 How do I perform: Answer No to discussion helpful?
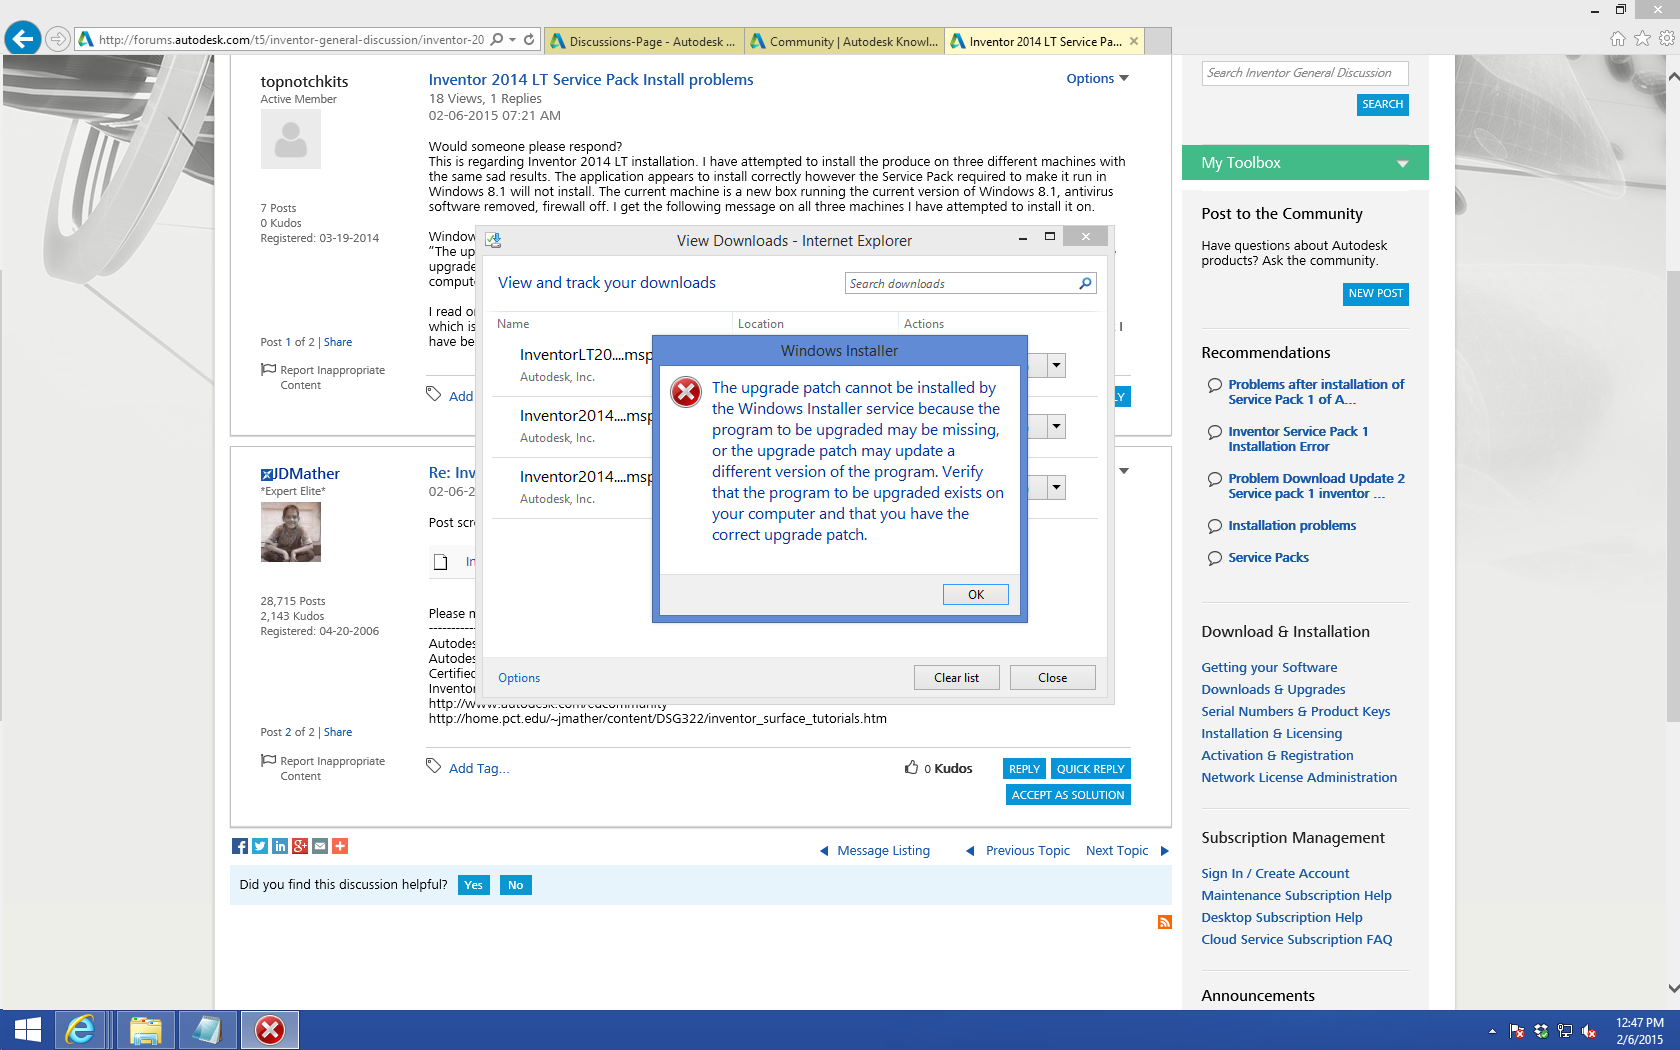pyautogui.click(x=516, y=885)
